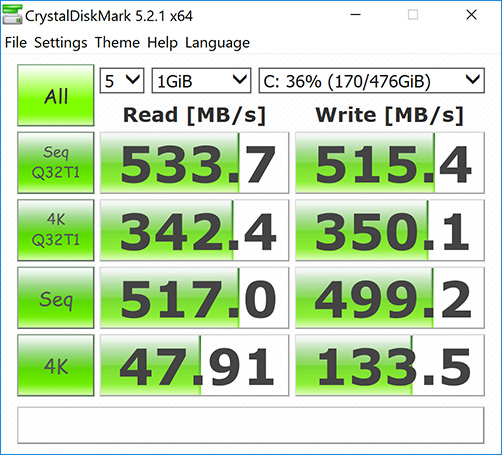This screenshot has height=455, width=502.
Task: Click the empty comment field at bottom
Action: (251, 425)
